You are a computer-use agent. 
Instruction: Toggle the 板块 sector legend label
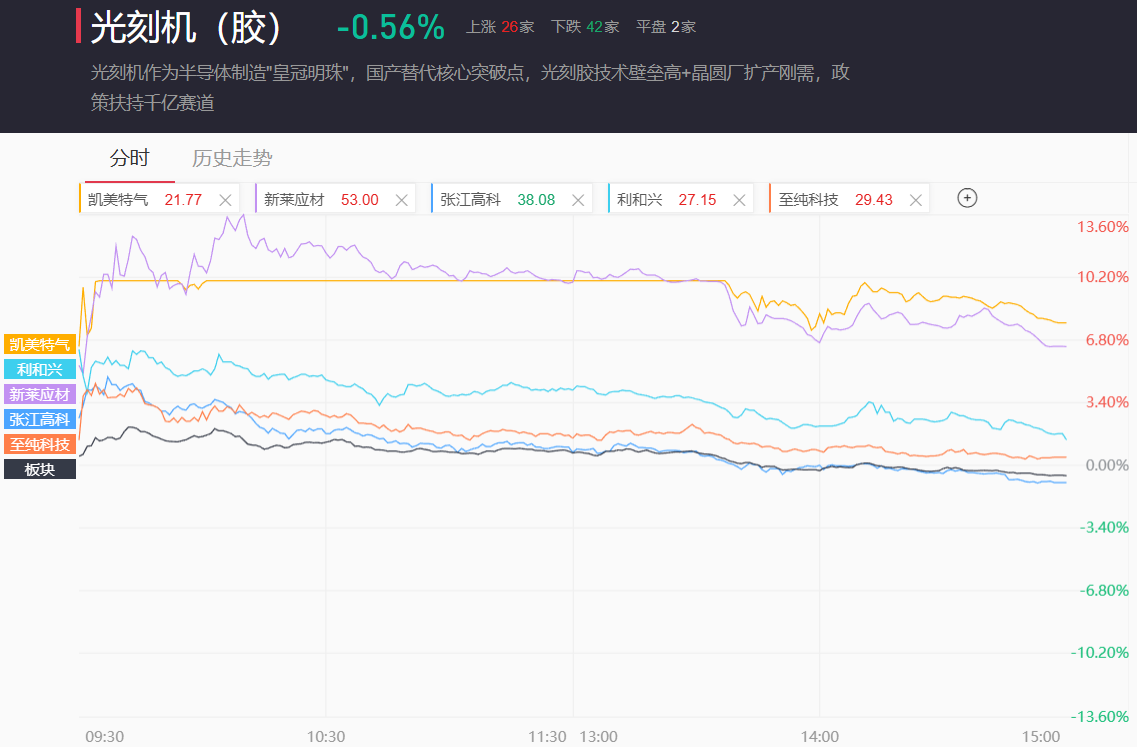(40, 469)
